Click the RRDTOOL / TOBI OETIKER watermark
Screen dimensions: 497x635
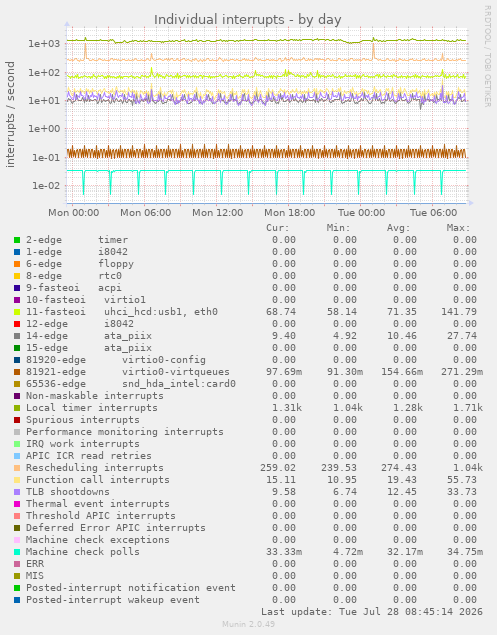point(487,56)
